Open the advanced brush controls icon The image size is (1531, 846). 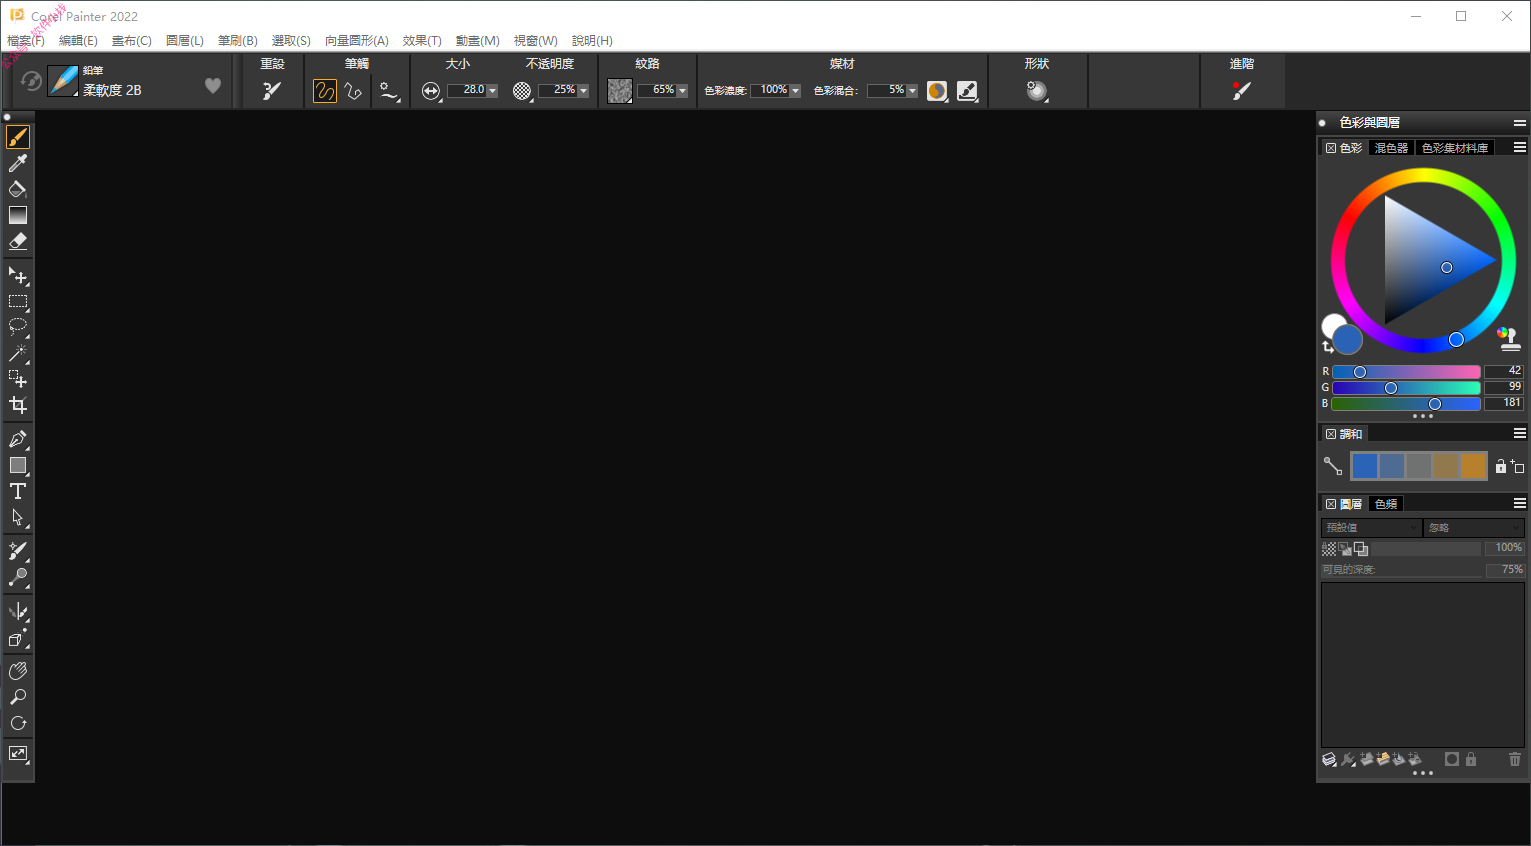1242,91
